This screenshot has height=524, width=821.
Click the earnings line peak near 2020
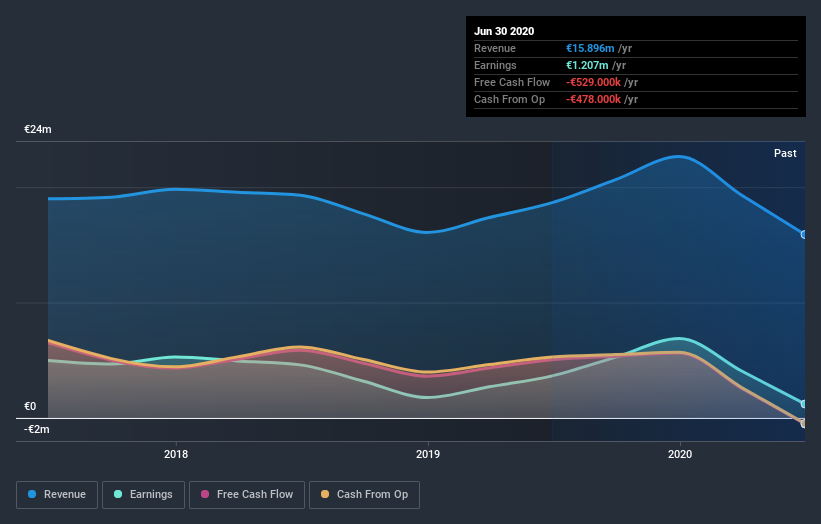coord(679,338)
